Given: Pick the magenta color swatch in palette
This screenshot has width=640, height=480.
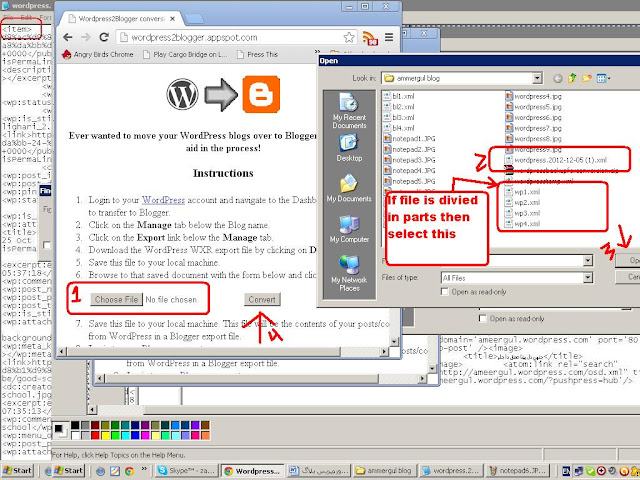Looking at the screenshot, I should [x=145, y=436].
